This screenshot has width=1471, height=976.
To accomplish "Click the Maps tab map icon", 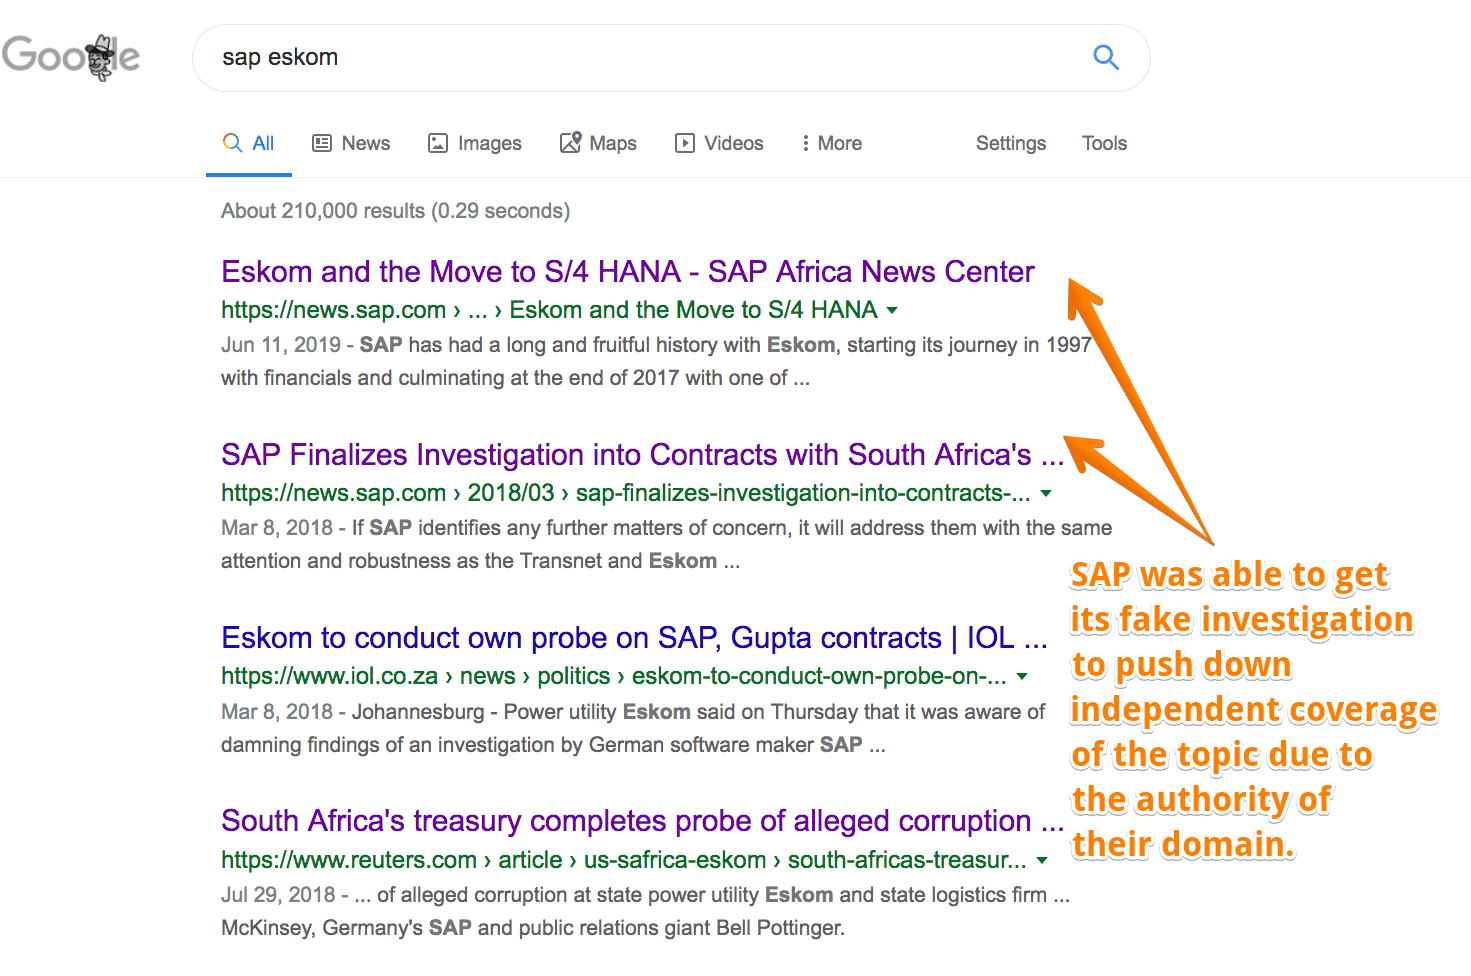I will coord(570,143).
